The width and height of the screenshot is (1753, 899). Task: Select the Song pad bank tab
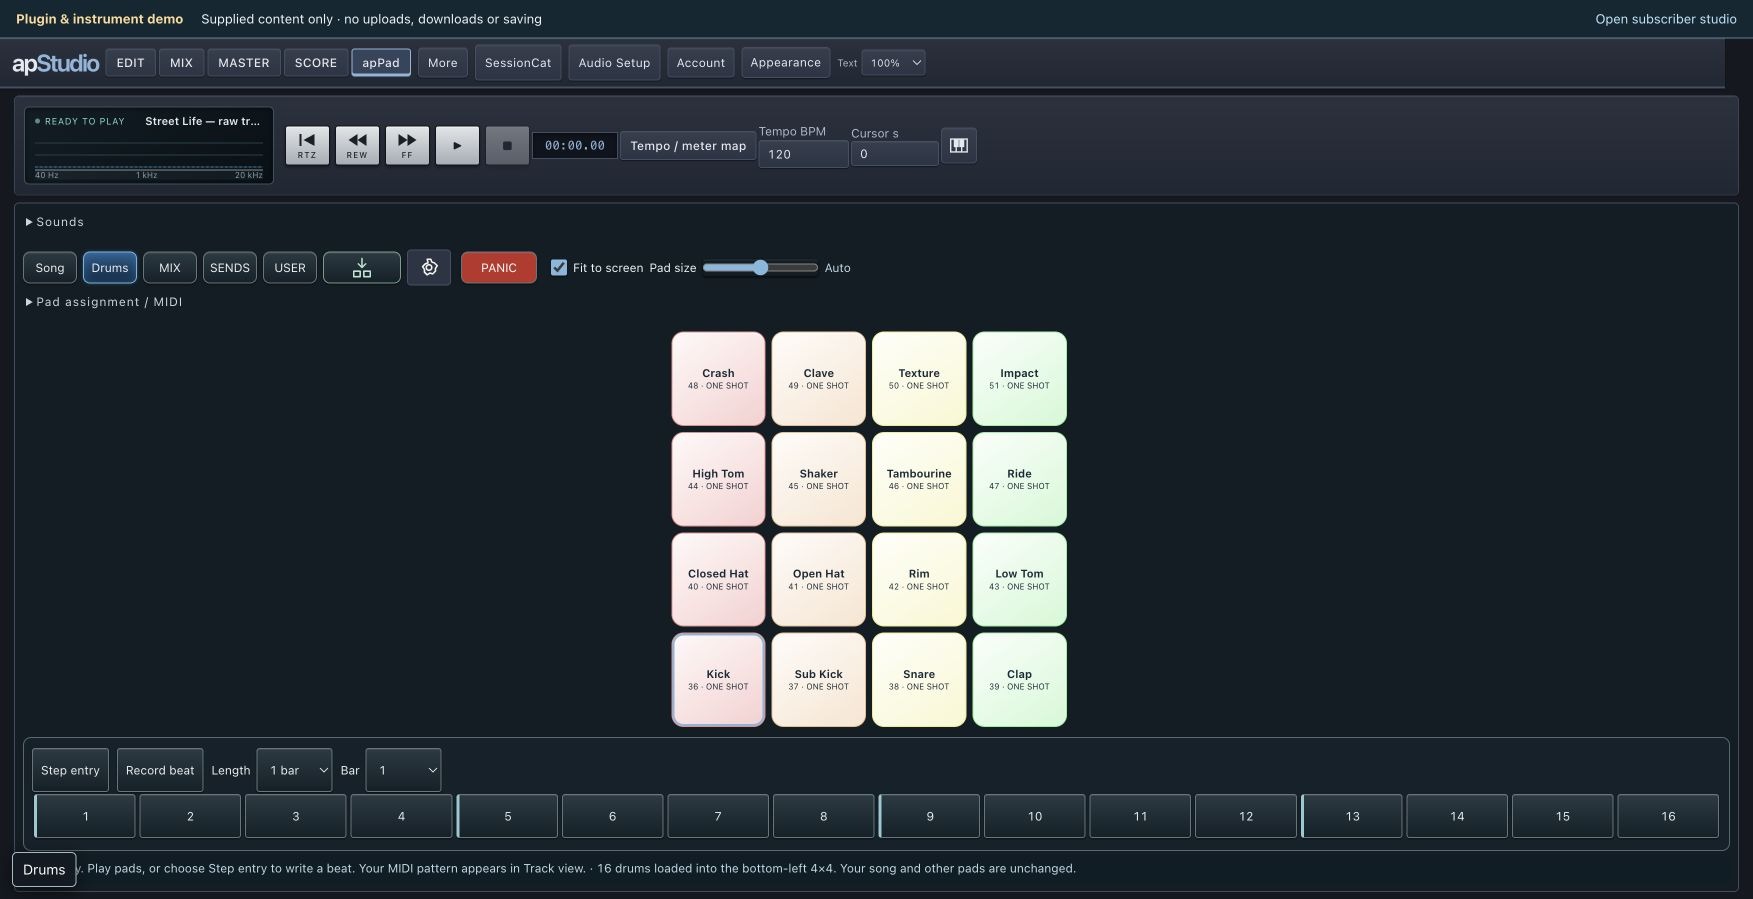(x=50, y=267)
